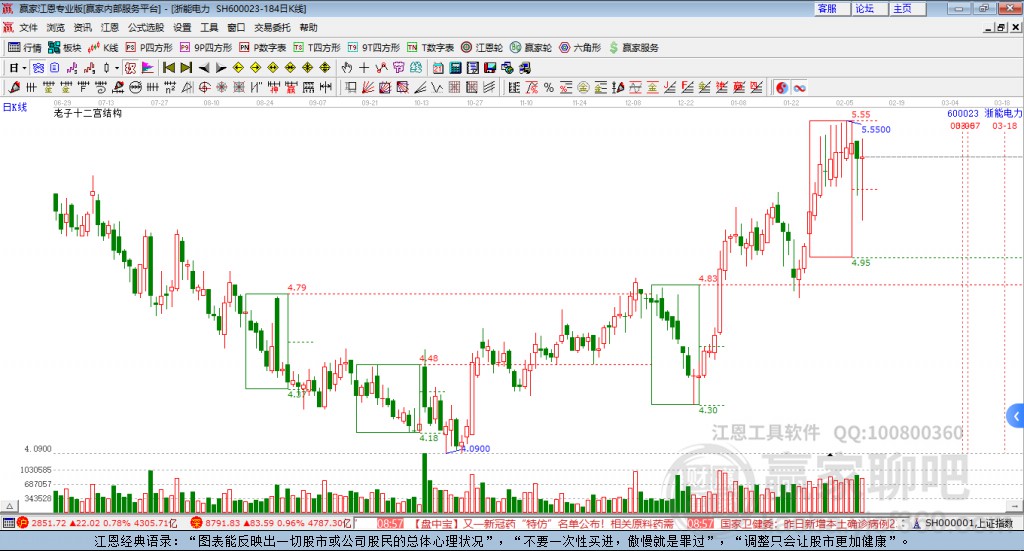Open the 六角形 hexagon tool
Image resolution: width=1024 pixels, height=551 pixels.
coord(580,48)
